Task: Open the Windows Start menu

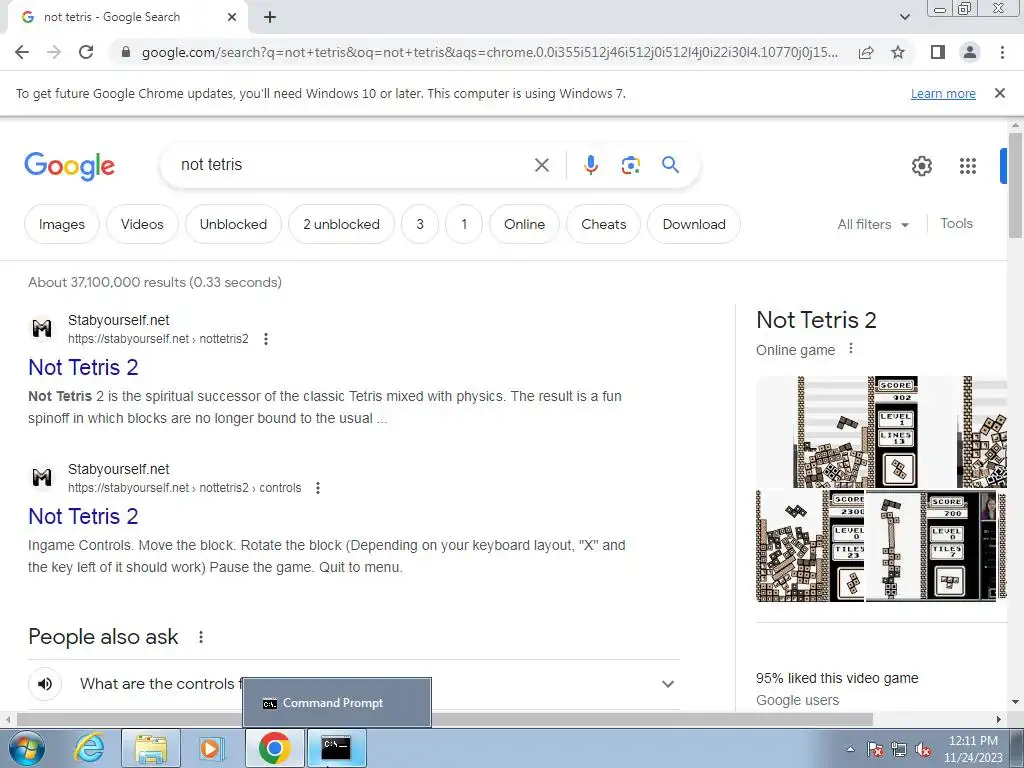Action: coord(27,748)
